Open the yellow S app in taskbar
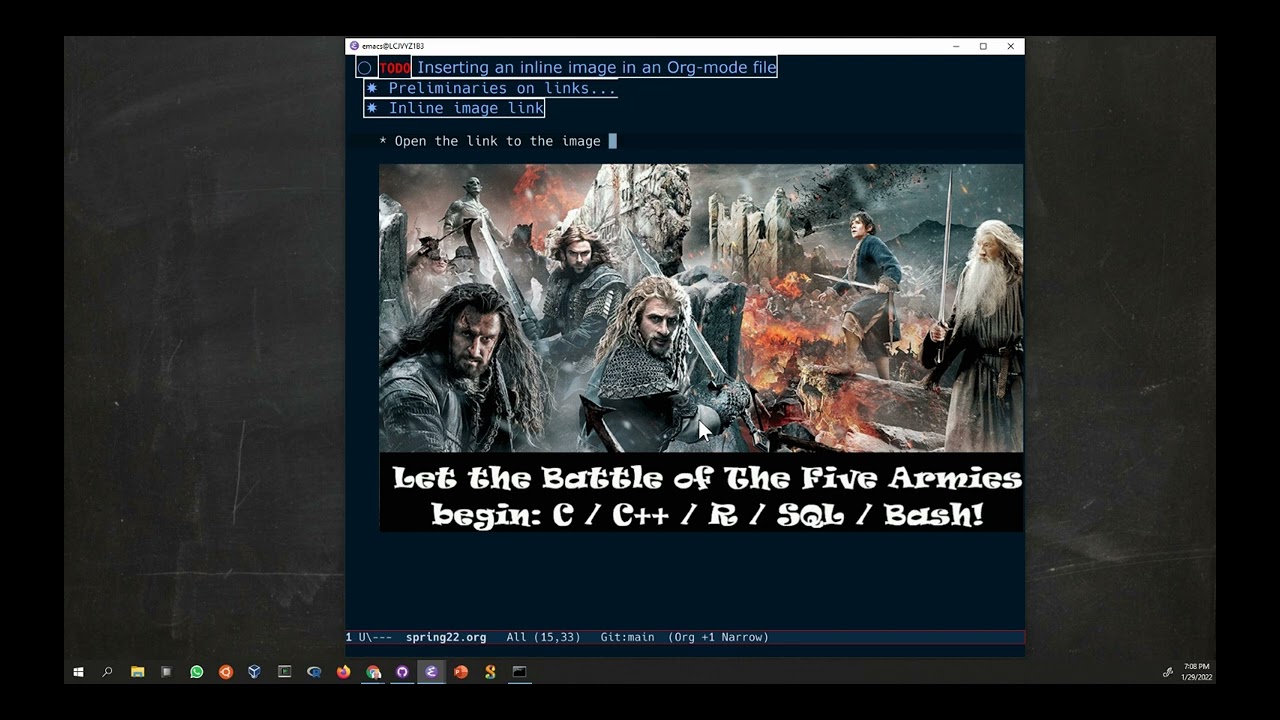Screen dimensions: 1280x720 click(x=490, y=672)
